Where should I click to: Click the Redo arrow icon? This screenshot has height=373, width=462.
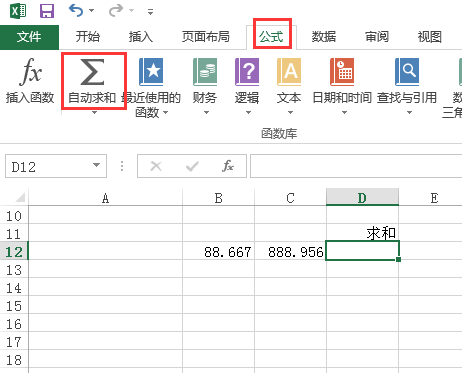point(116,10)
